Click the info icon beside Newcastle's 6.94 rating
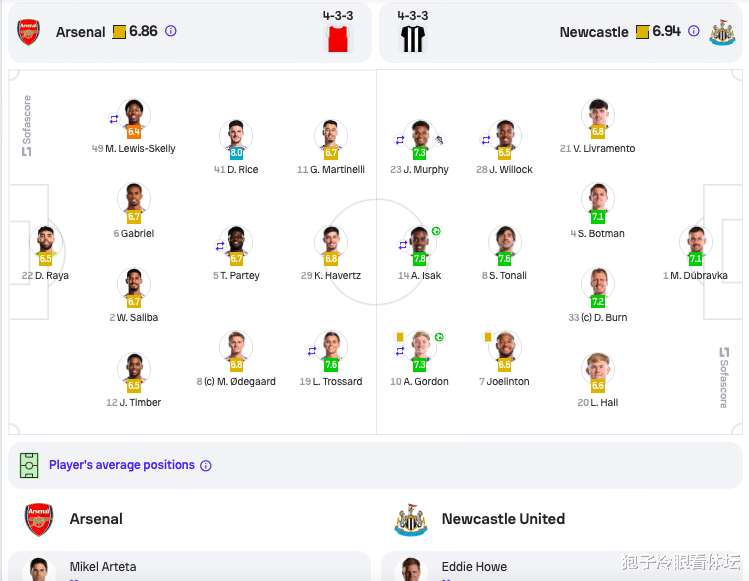This screenshot has width=749, height=581. [694, 31]
